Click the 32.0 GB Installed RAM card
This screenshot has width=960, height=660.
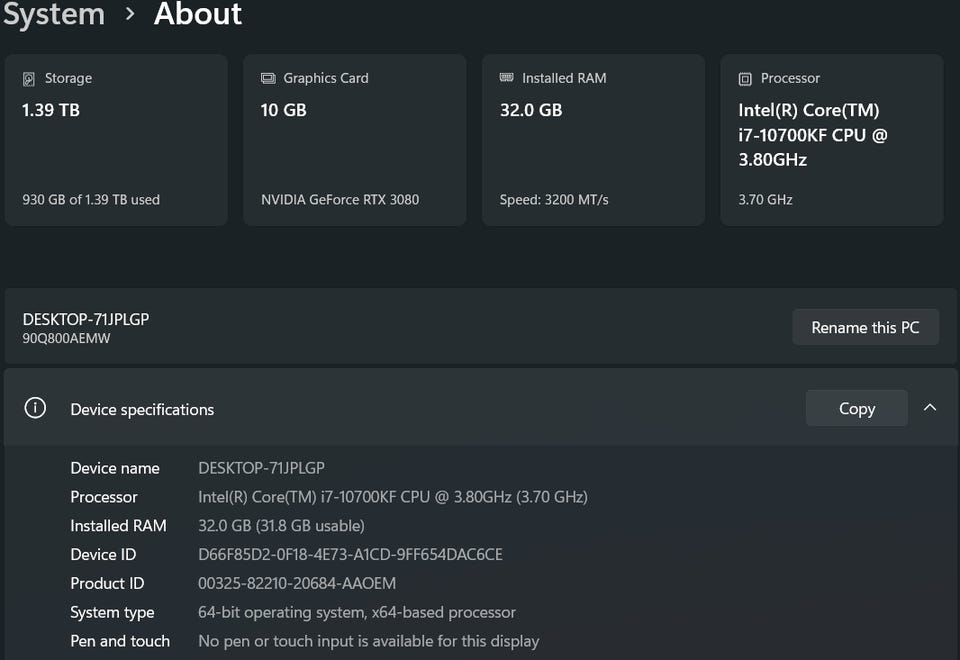[594, 140]
